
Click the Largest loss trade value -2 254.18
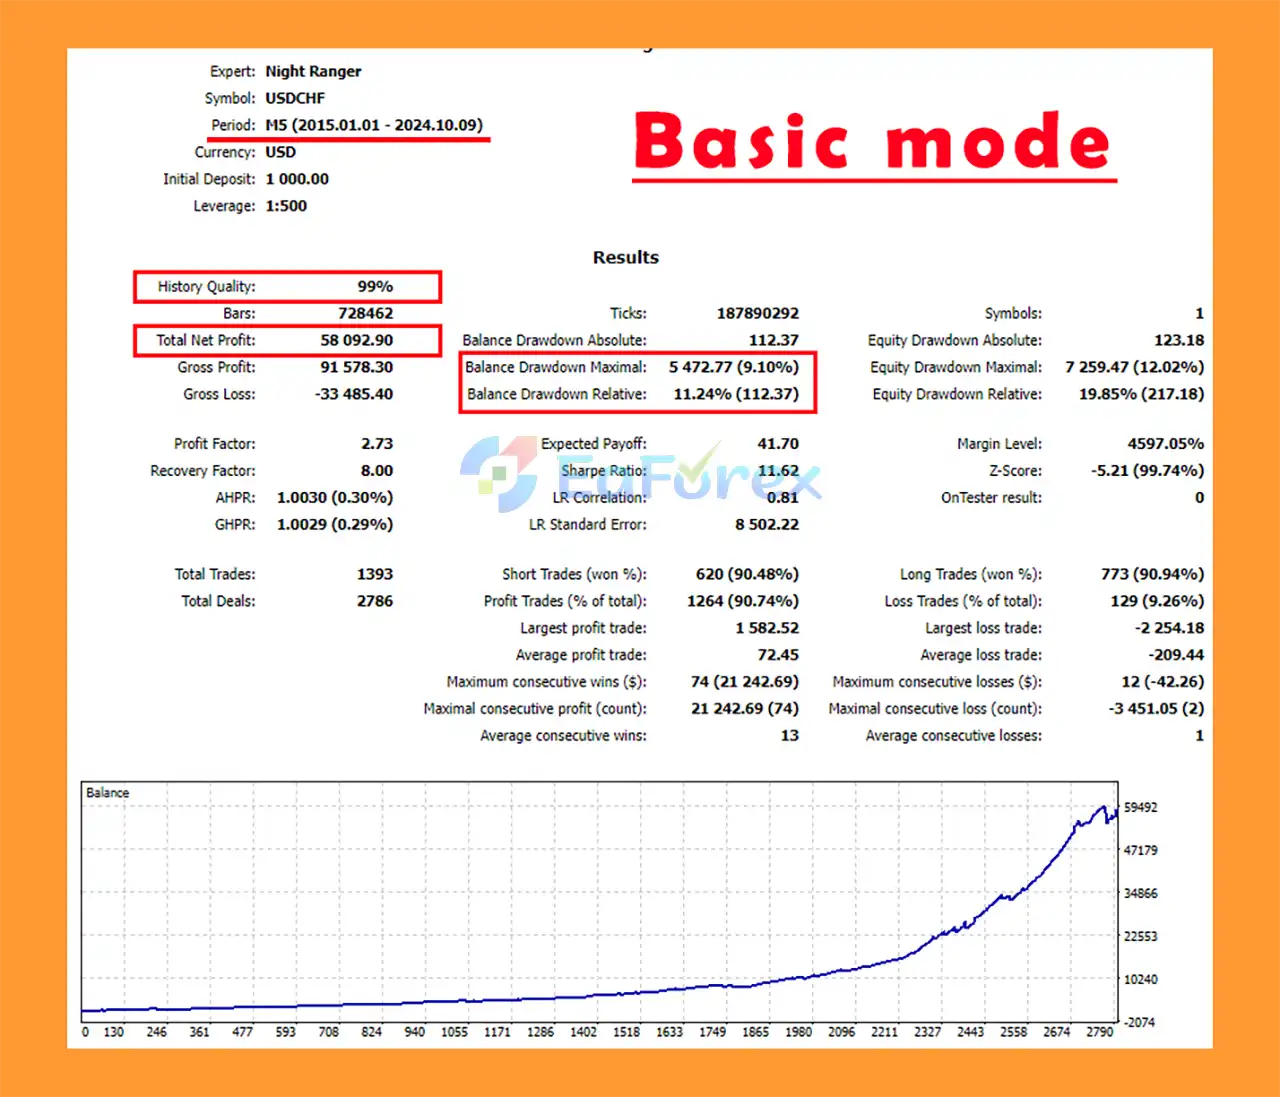1169,628
